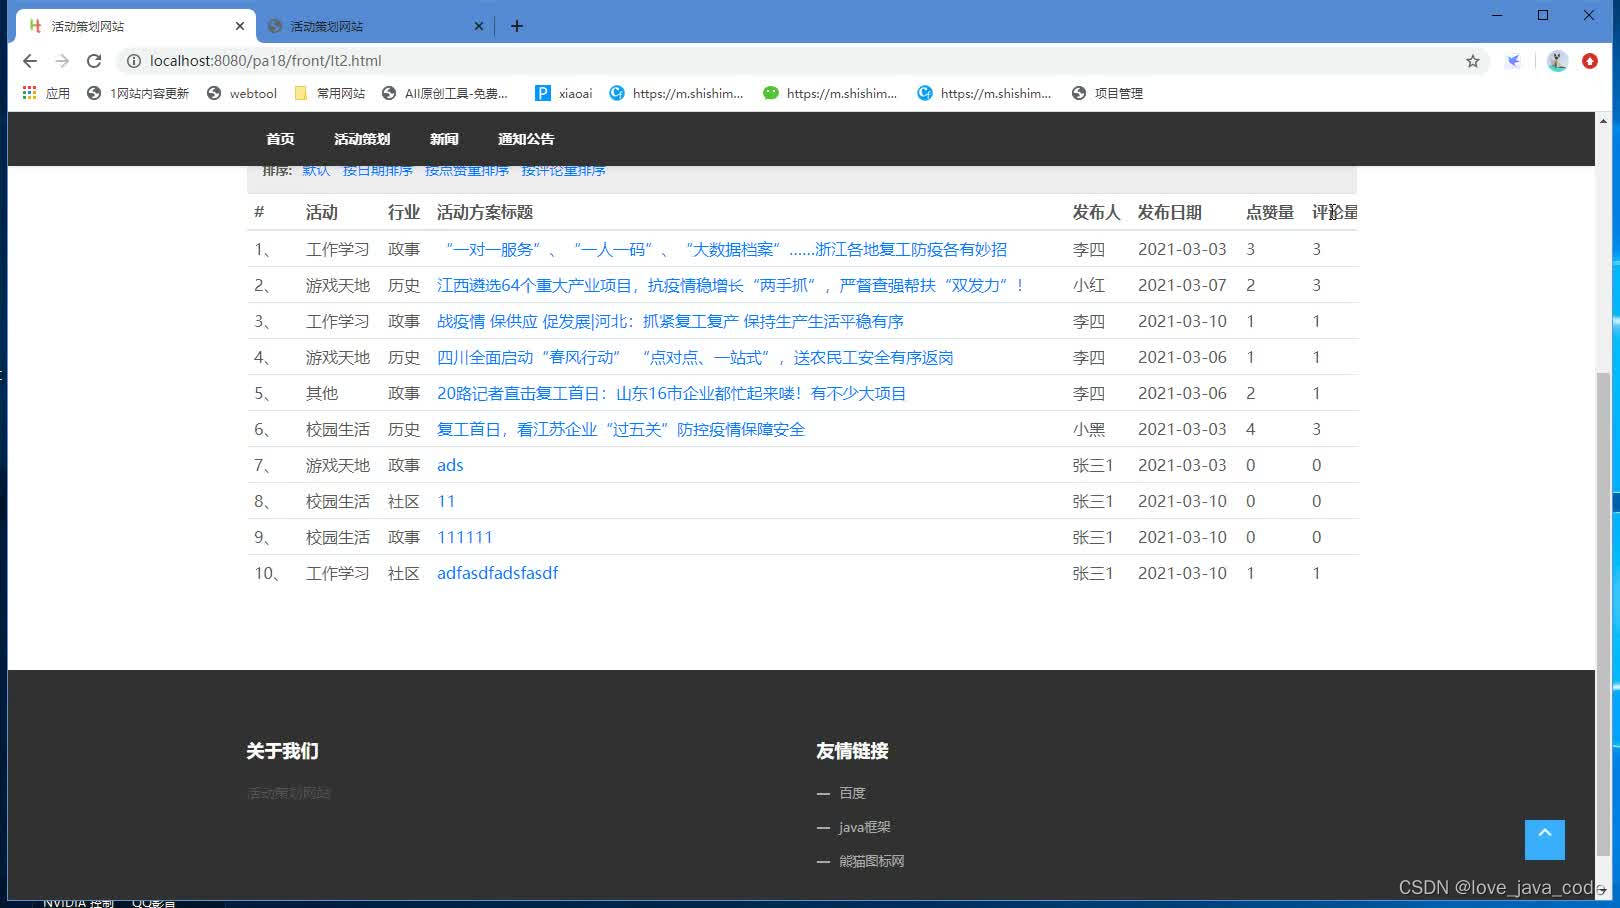Open the 常用网站 bookmark folder

(x=330, y=93)
